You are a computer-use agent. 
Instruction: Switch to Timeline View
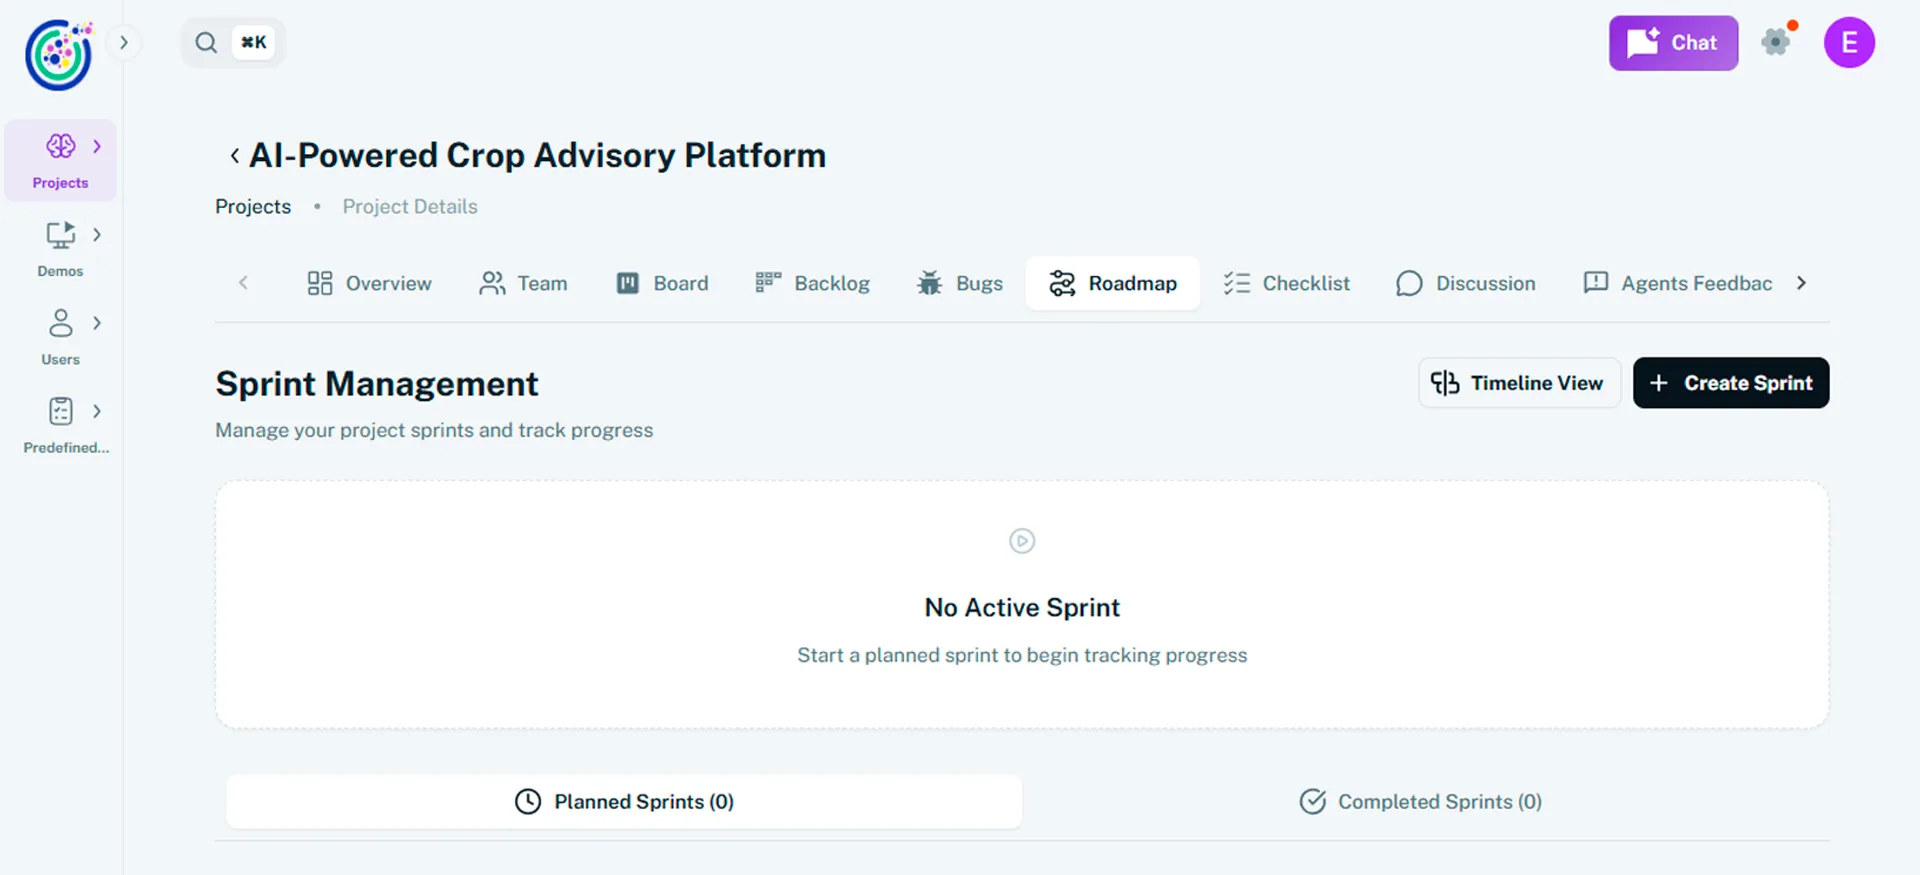[1518, 383]
